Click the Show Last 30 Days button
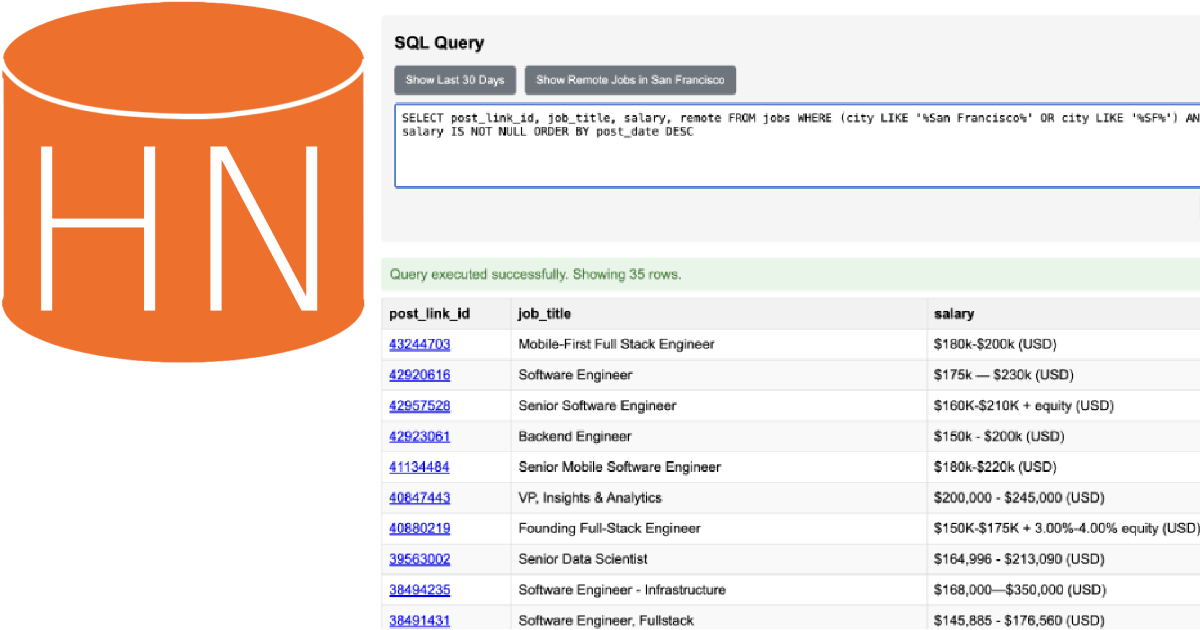This screenshot has height=630, width=1200. tap(455, 80)
